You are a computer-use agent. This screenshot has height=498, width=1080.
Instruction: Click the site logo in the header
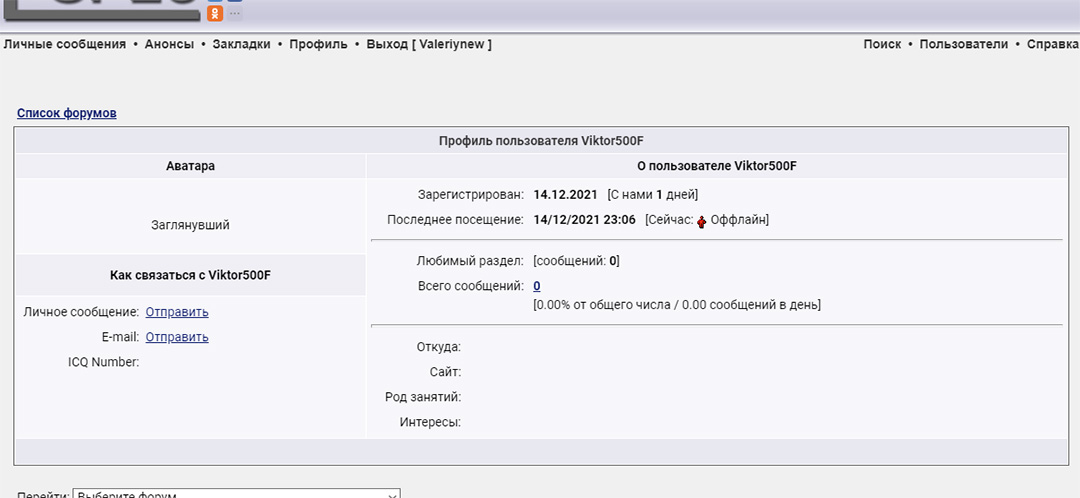tap(100, 10)
